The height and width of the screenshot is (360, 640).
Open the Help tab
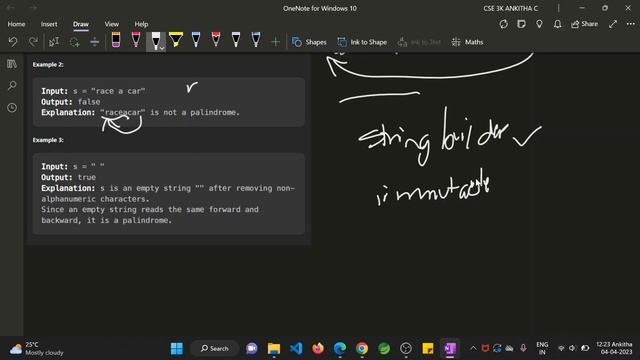141,24
